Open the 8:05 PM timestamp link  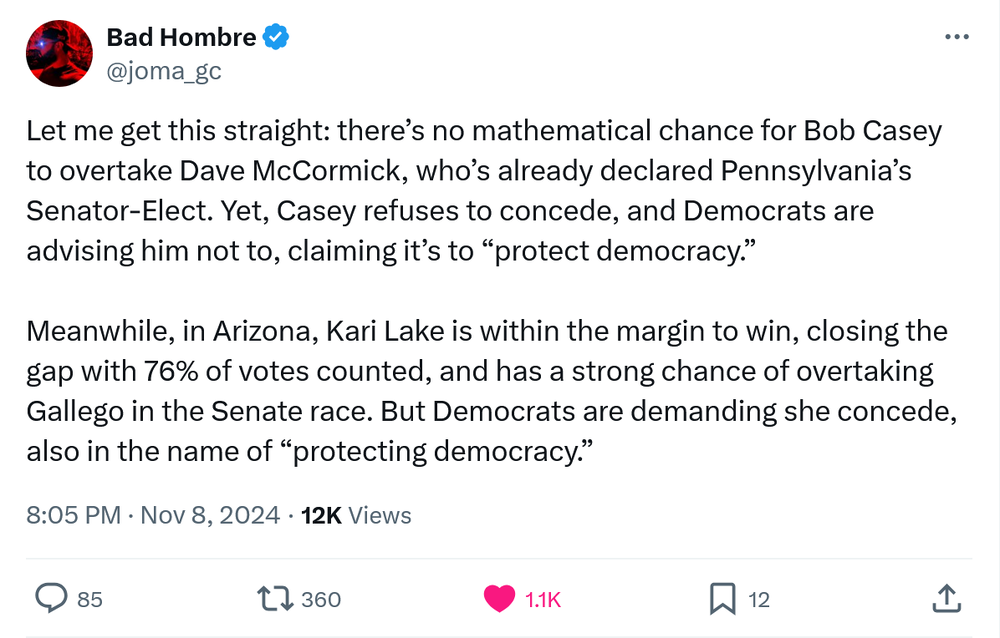[71, 515]
